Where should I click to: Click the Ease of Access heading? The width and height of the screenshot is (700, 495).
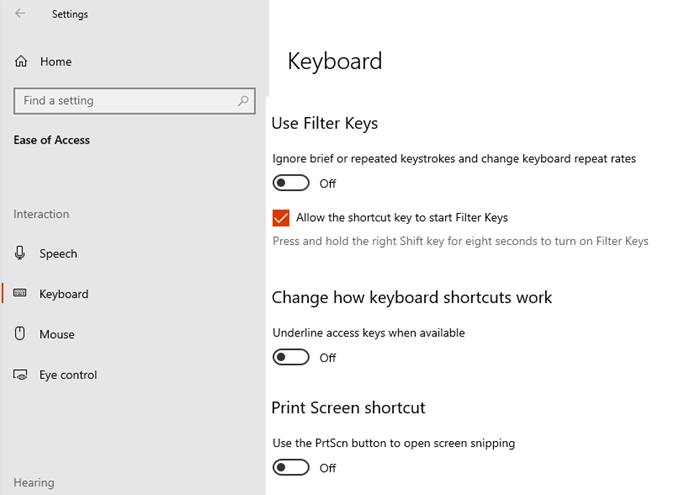coord(52,140)
